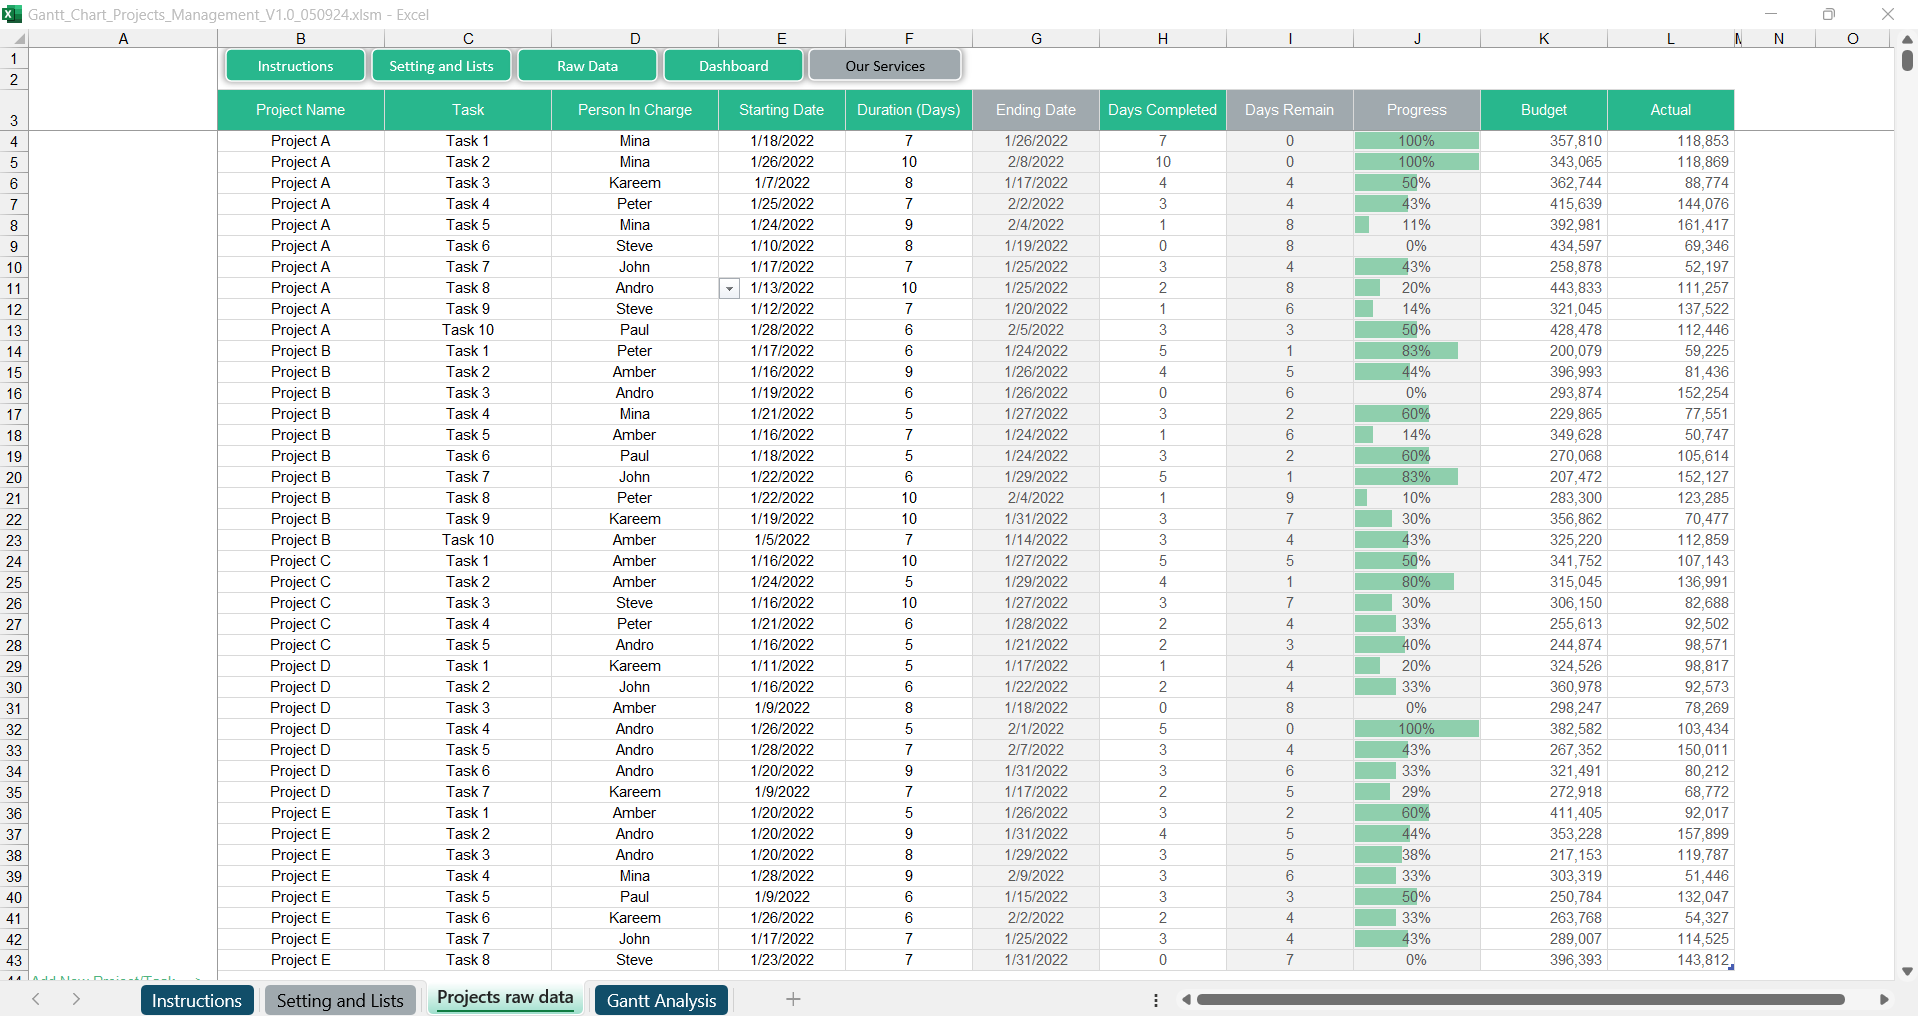Click the three-dot sheet tab bar handle
The height and width of the screenshot is (1016, 1918).
tap(1155, 999)
